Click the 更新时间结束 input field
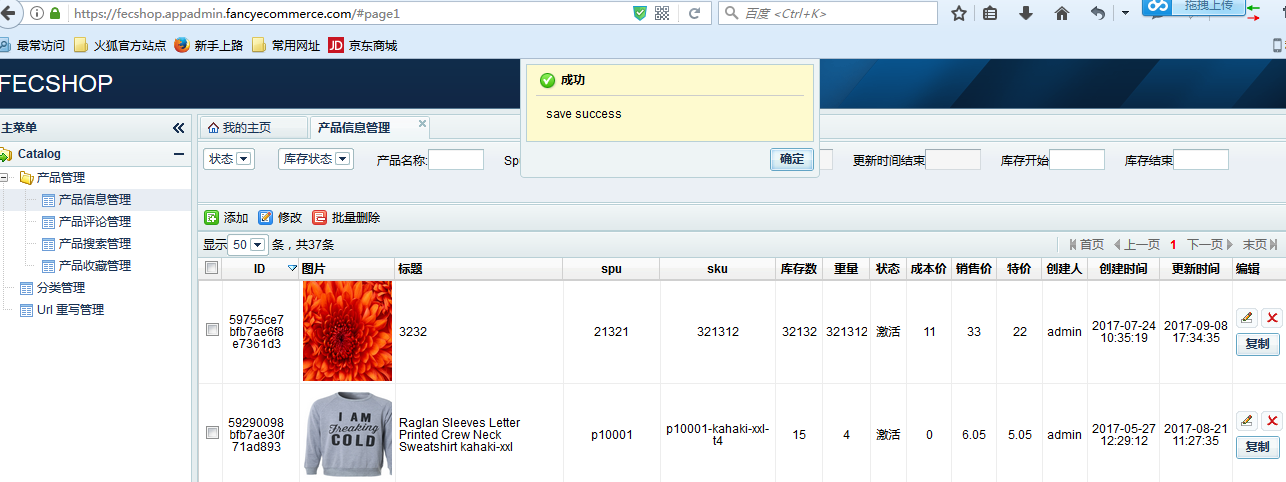Viewport: 1286px width, 482px height. coord(953,160)
